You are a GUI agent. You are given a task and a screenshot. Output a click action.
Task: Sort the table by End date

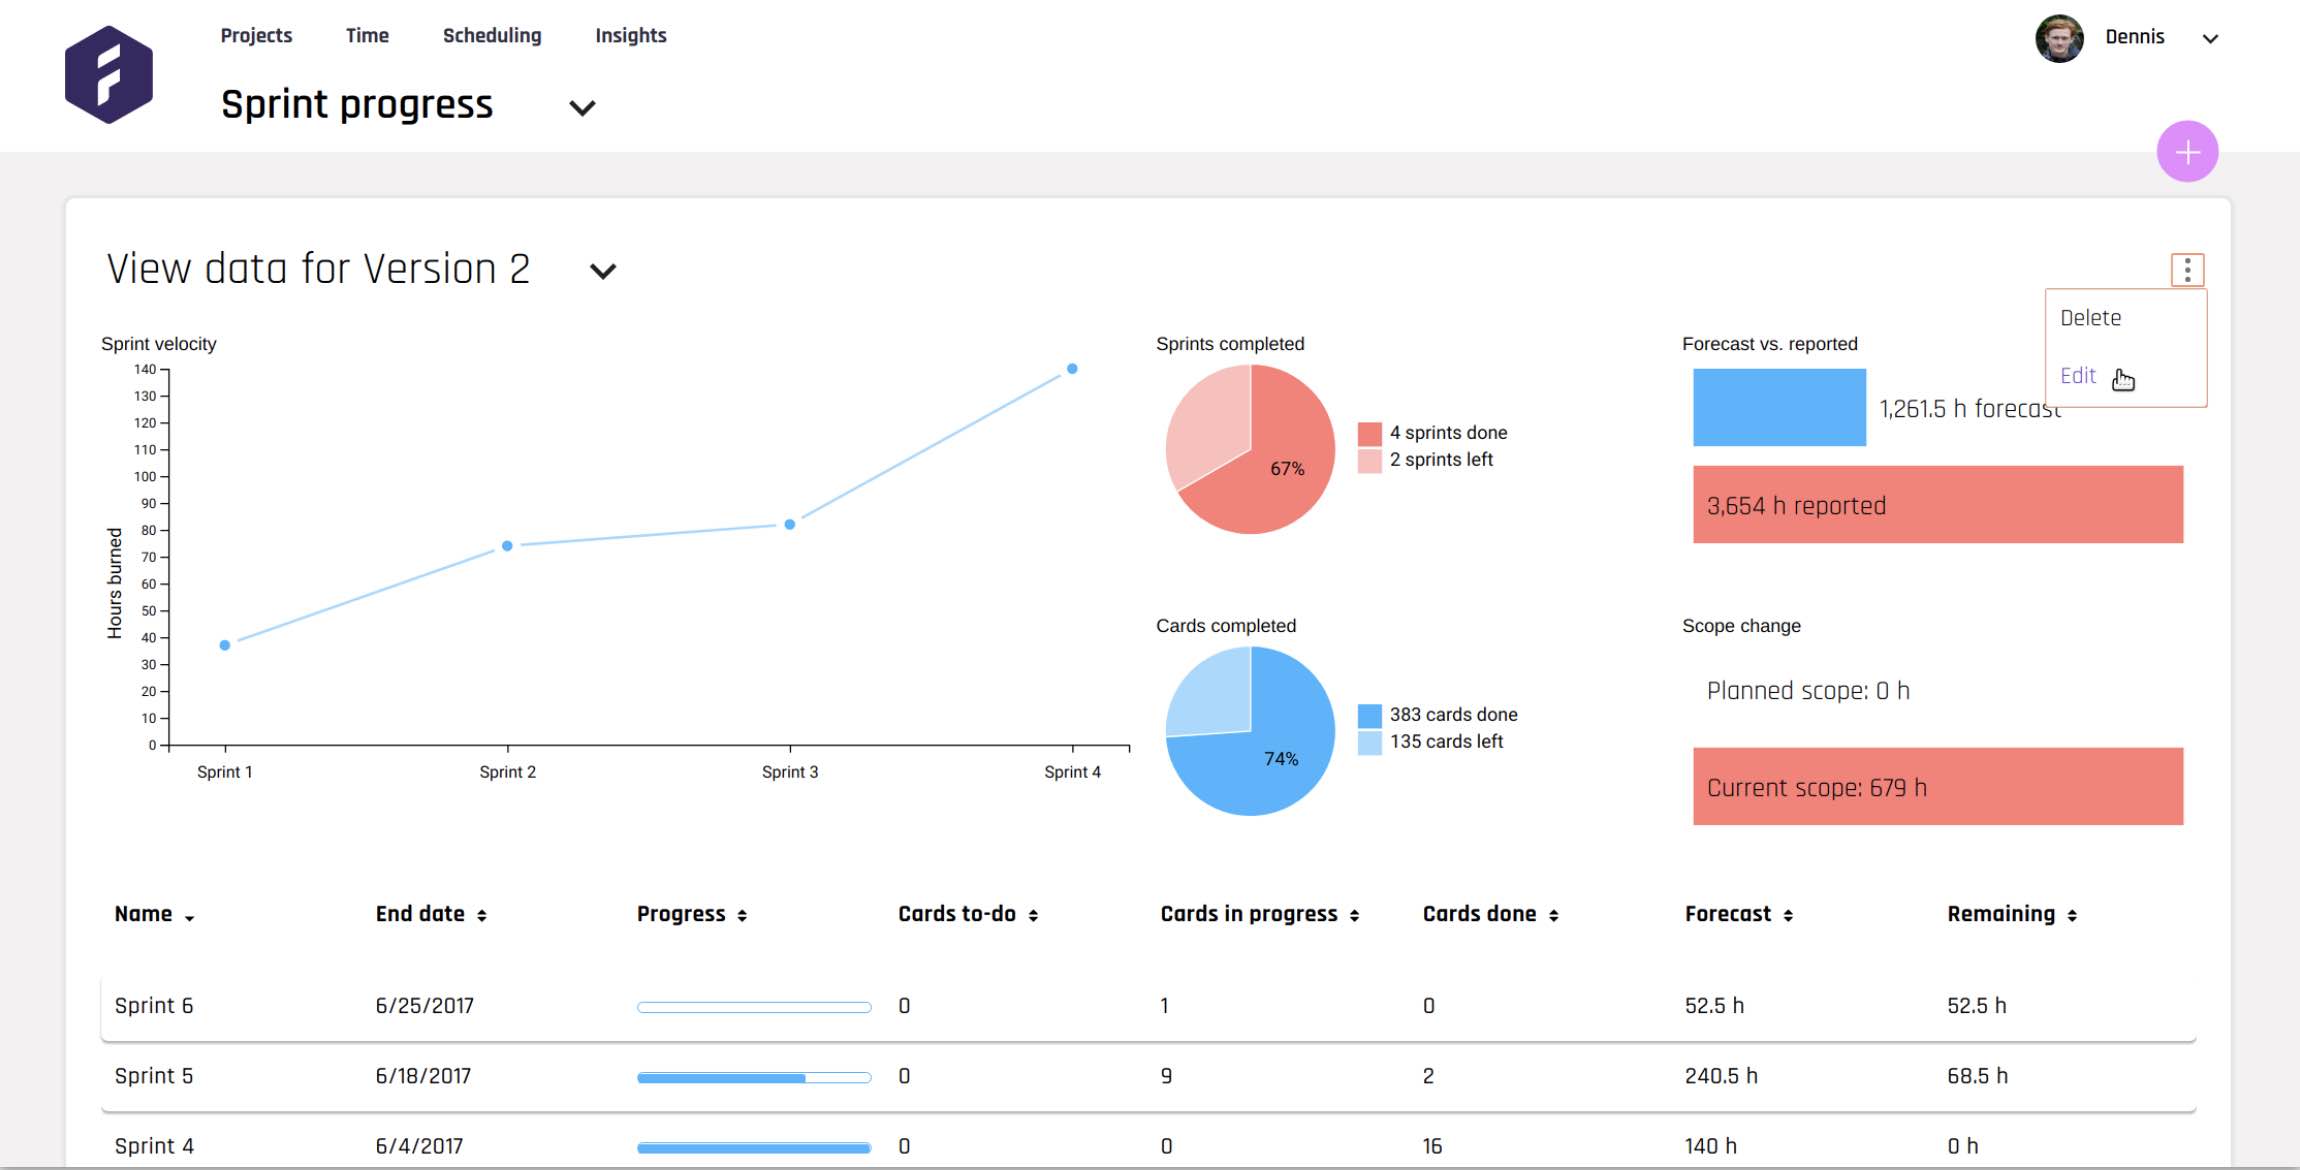coord(431,913)
